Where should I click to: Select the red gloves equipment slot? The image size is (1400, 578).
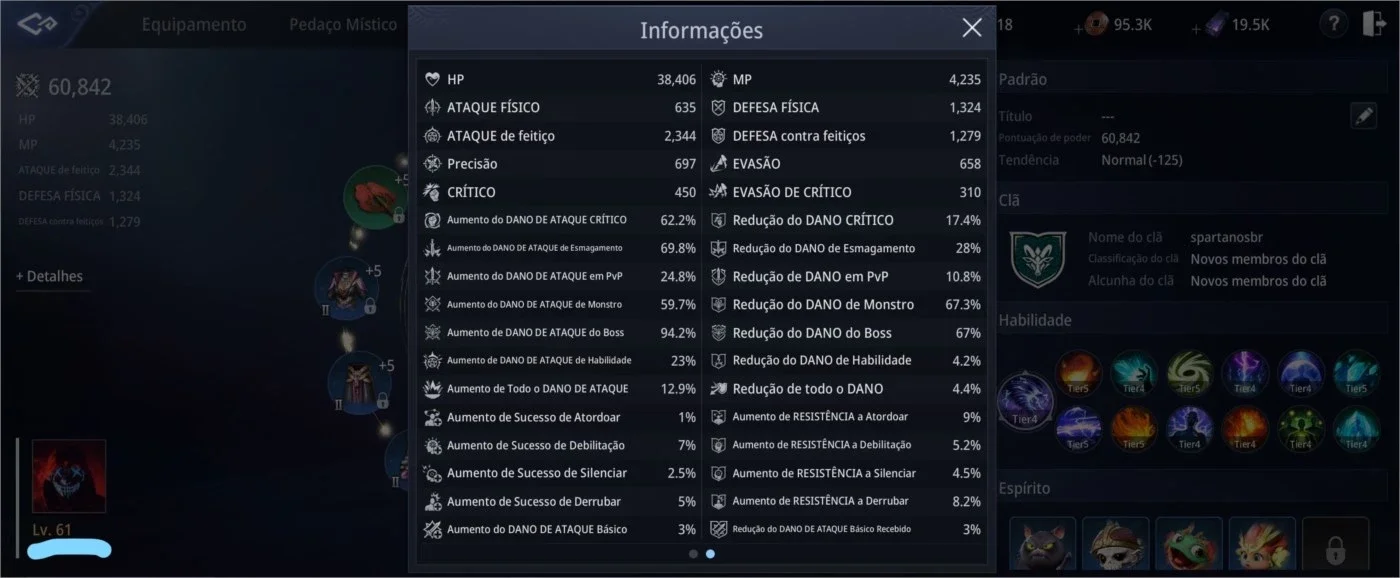click(x=374, y=197)
